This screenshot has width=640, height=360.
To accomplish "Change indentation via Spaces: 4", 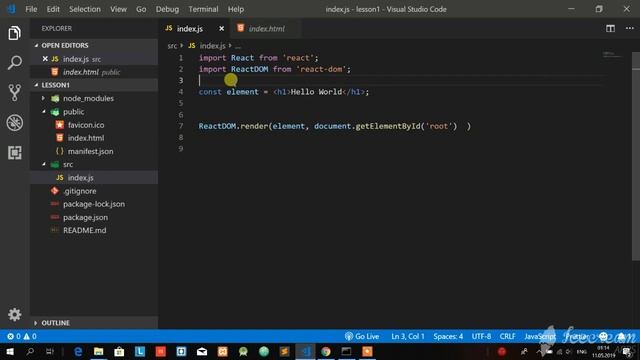I will [448, 336].
